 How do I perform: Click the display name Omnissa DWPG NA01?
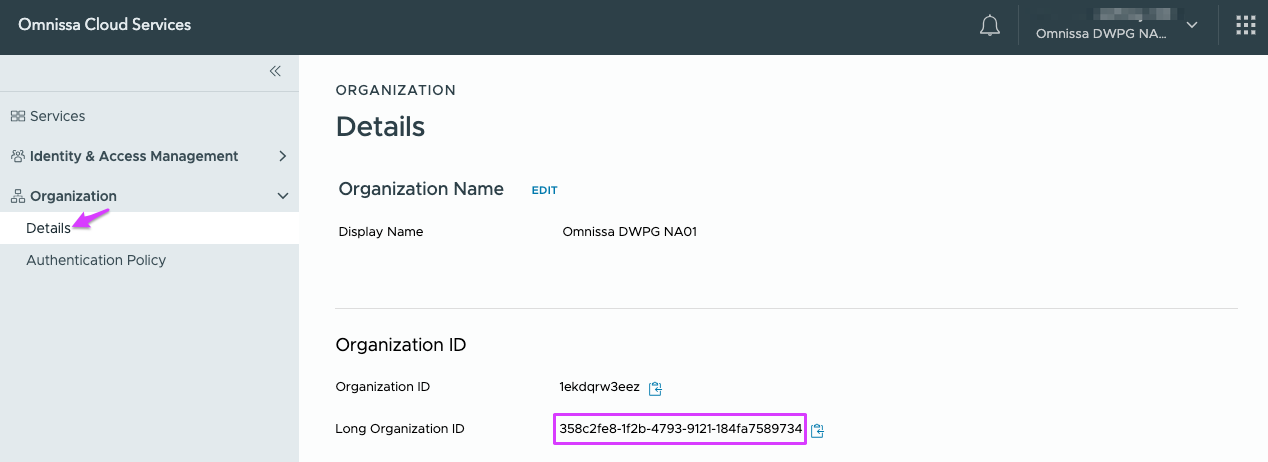(629, 232)
